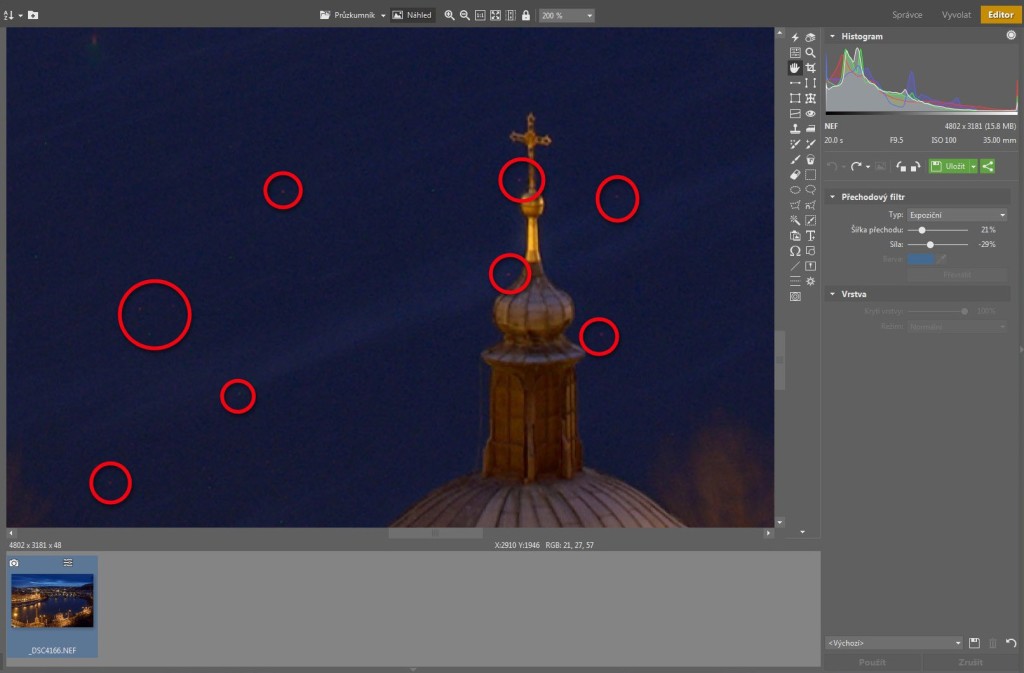Open the sort order dropdown arrow
Image resolution: width=1024 pixels, height=673 pixels.
(x=20, y=15)
